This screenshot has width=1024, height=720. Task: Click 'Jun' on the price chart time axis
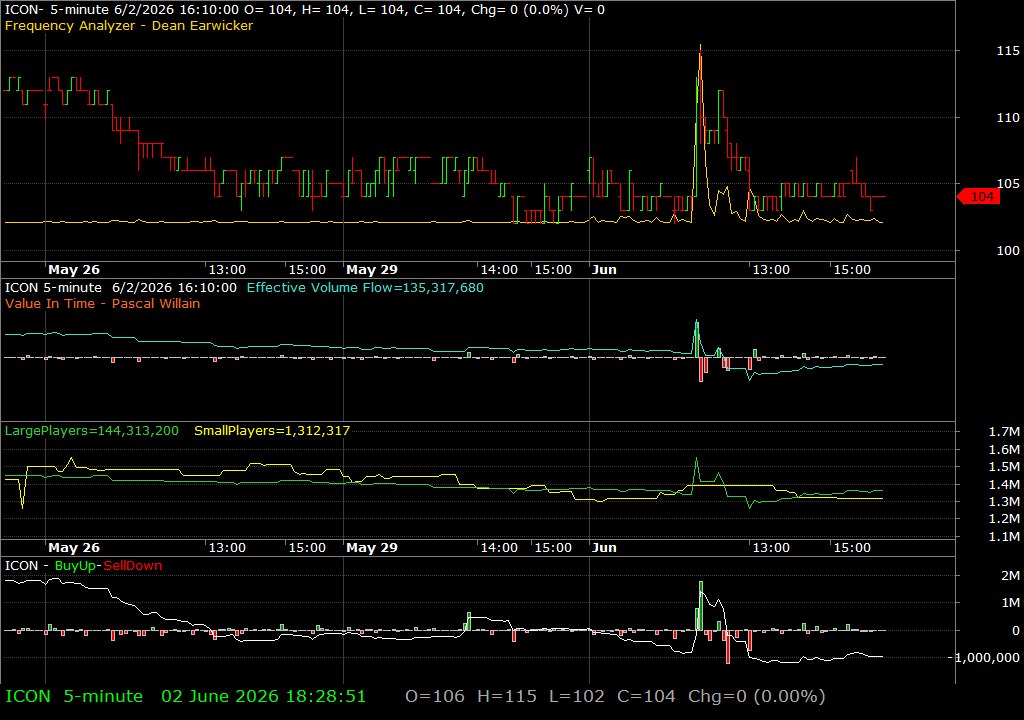coord(604,269)
